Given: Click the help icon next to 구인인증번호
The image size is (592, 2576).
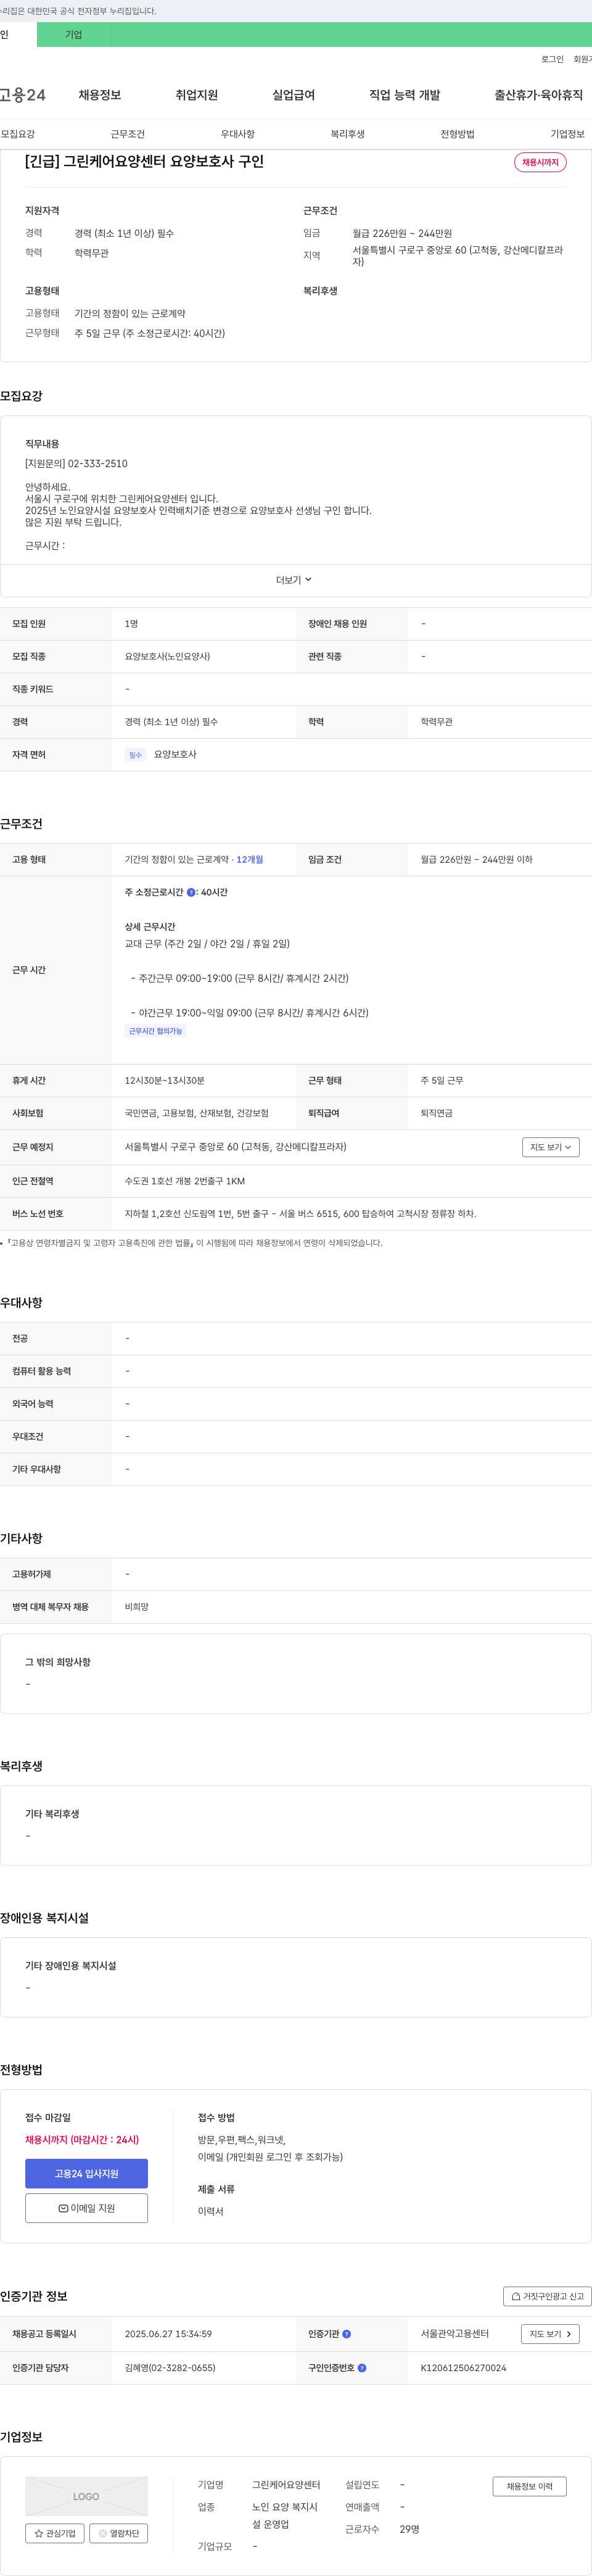Looking at the screenshot, I should tap(362, 2368).
